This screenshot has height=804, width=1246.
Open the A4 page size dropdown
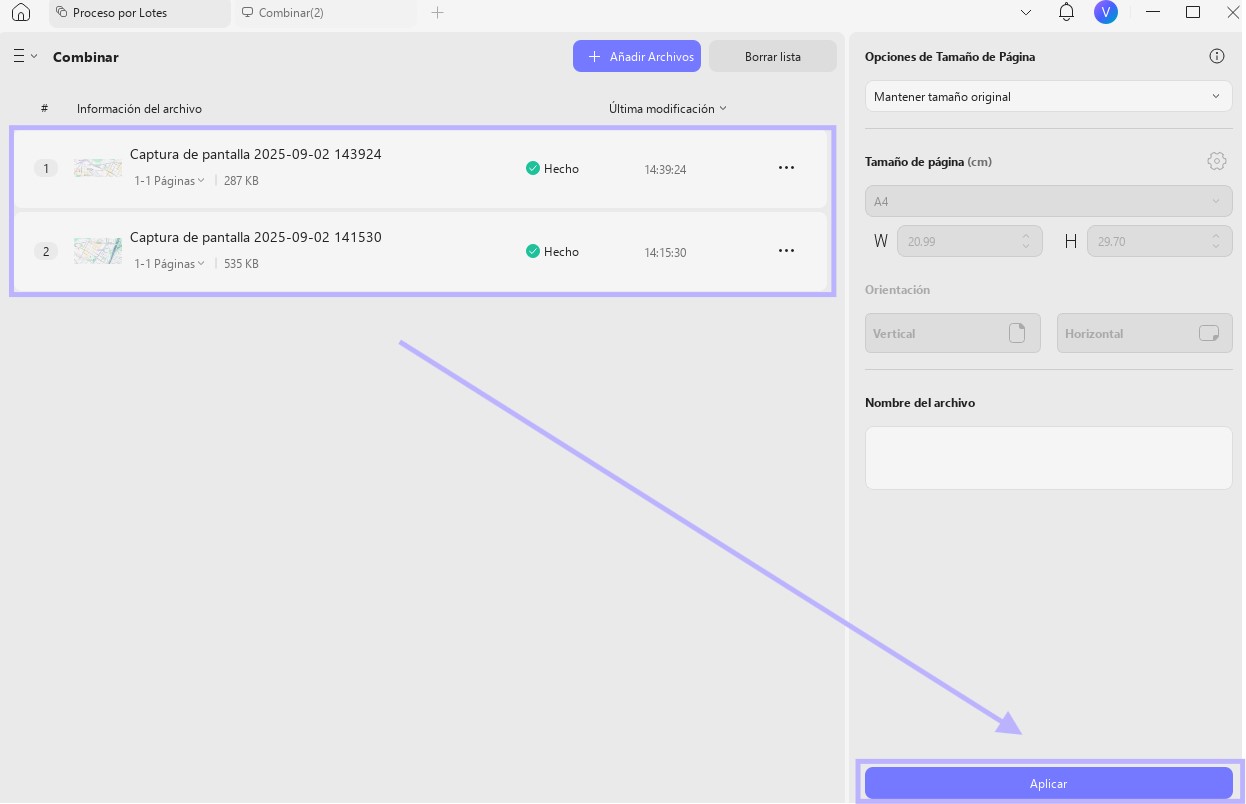tap(1048, 201)
